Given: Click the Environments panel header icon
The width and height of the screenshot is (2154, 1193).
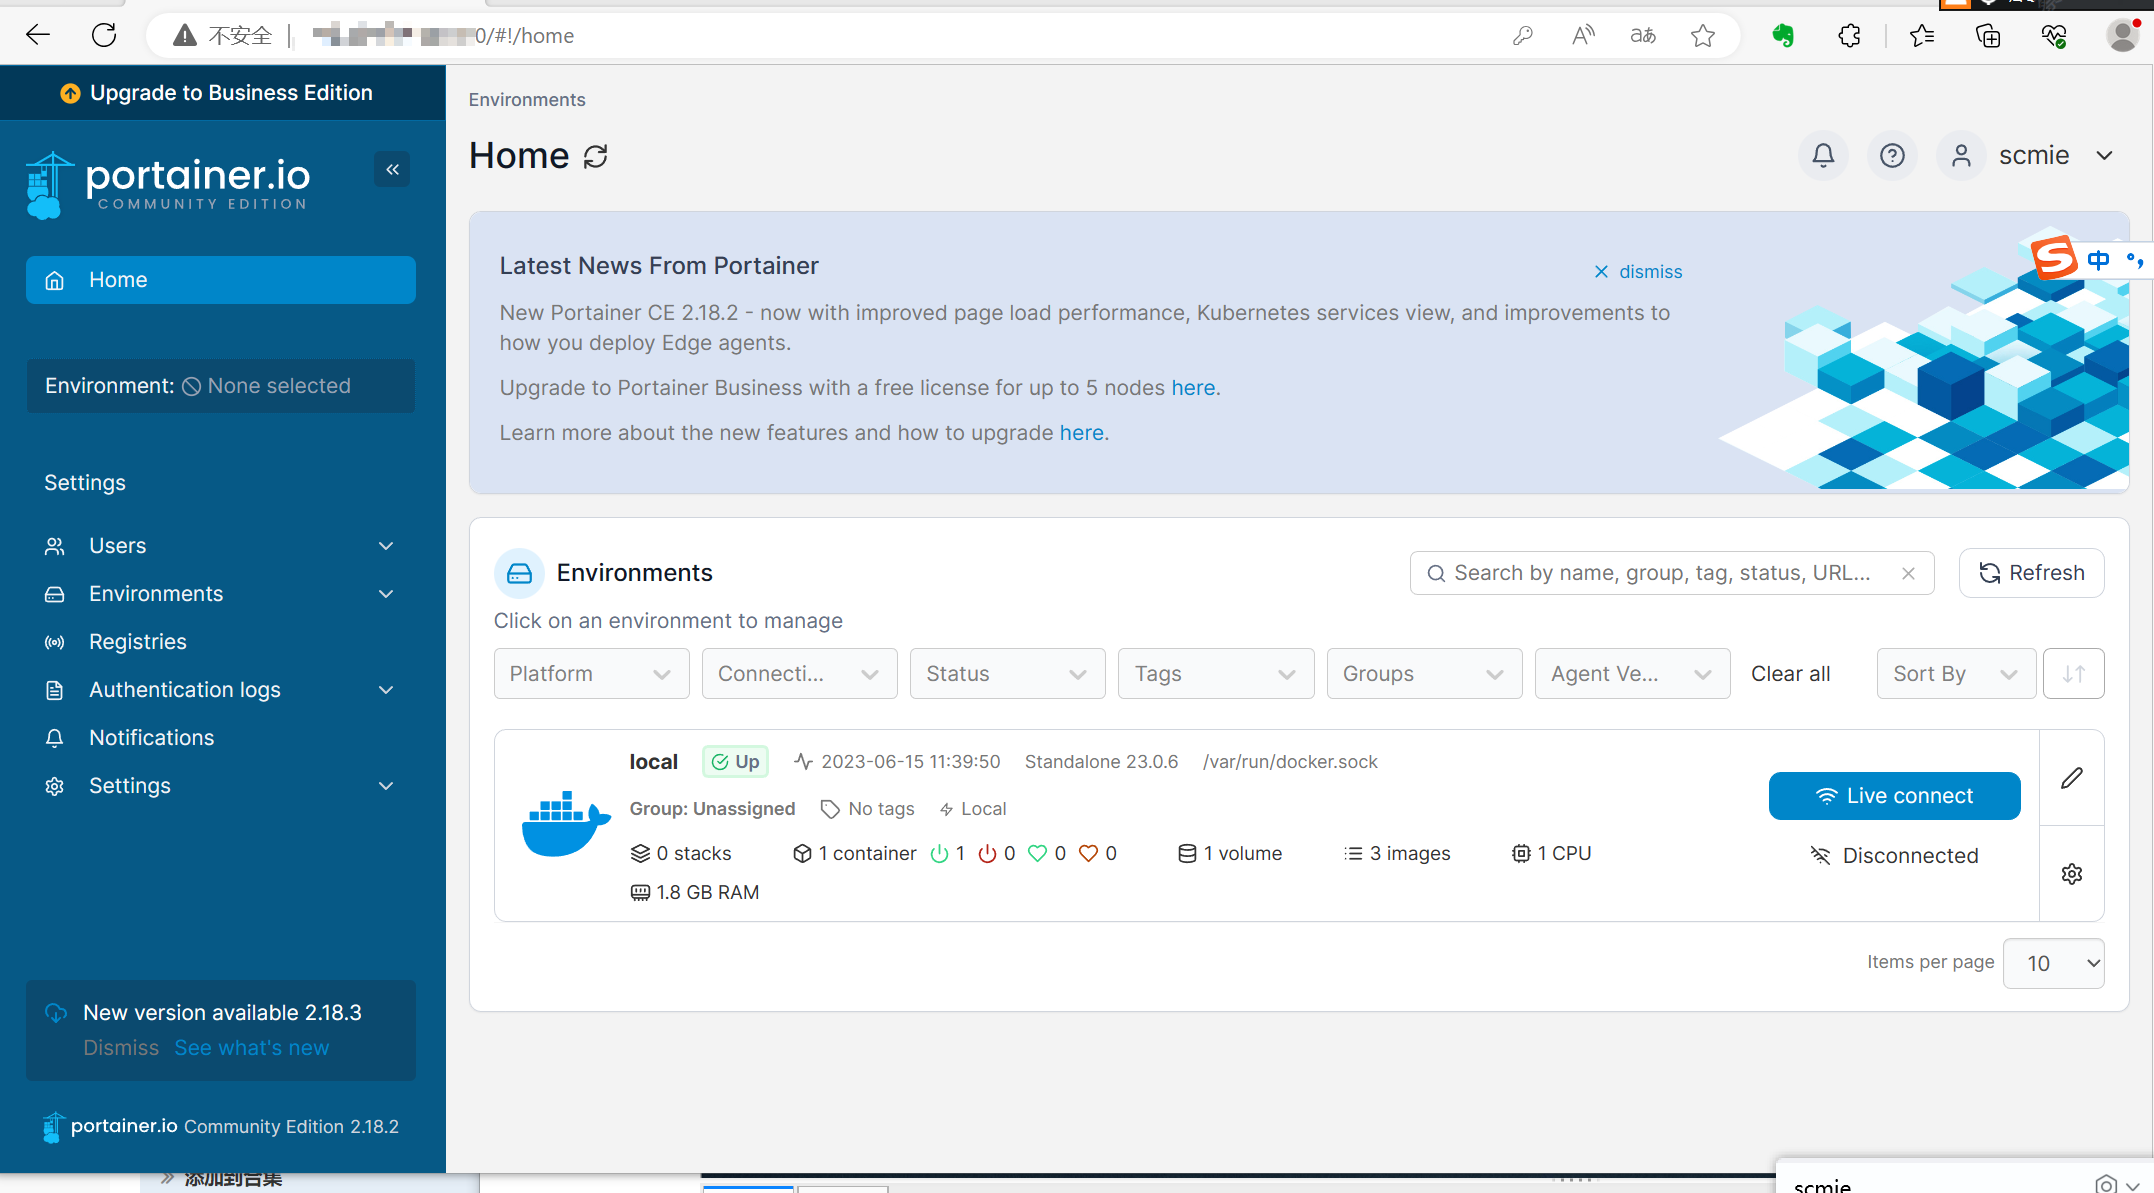Looking at the screenshot, I should click(519, 573).
